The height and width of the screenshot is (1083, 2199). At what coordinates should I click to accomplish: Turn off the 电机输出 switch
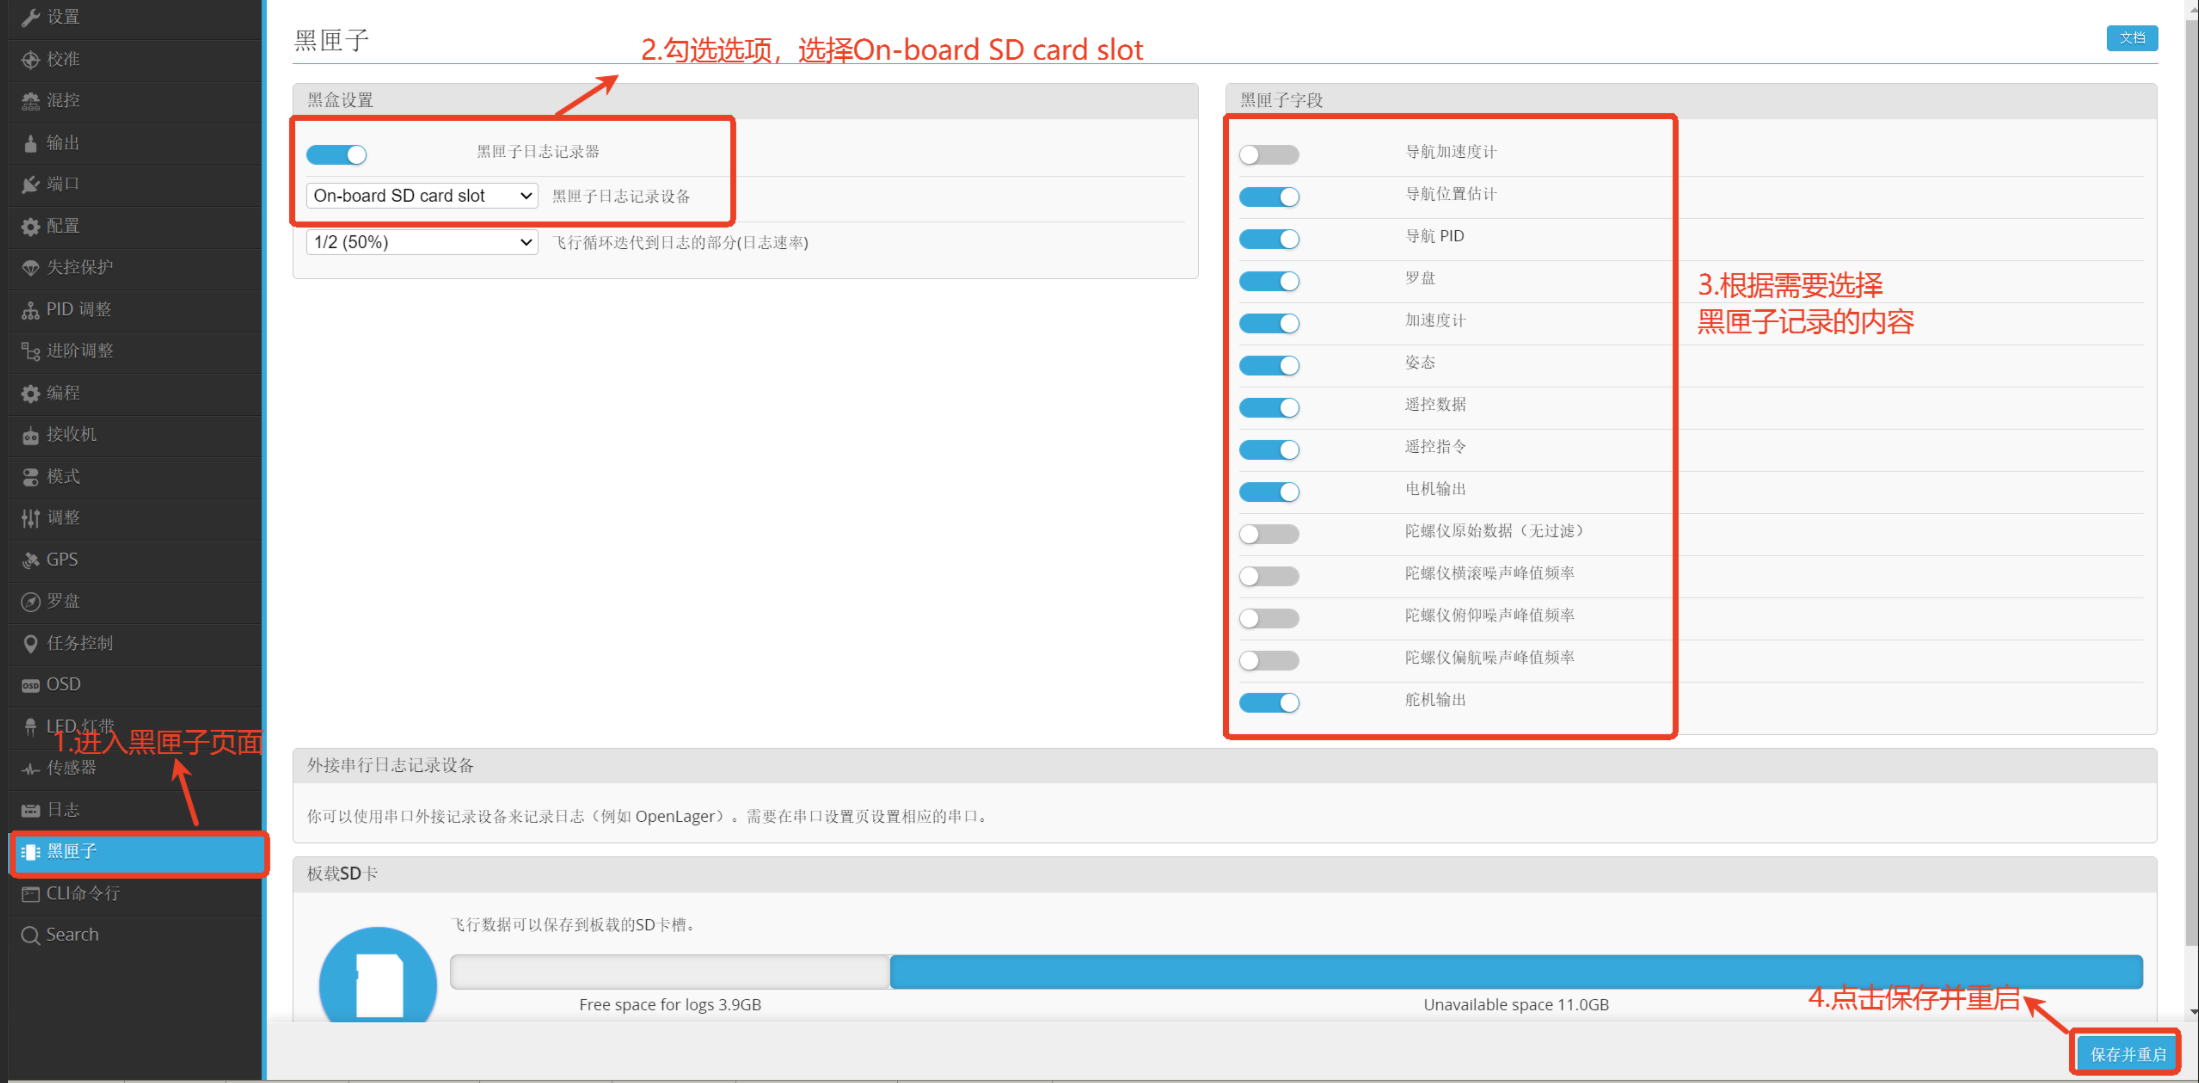(x=1269, y=492)
